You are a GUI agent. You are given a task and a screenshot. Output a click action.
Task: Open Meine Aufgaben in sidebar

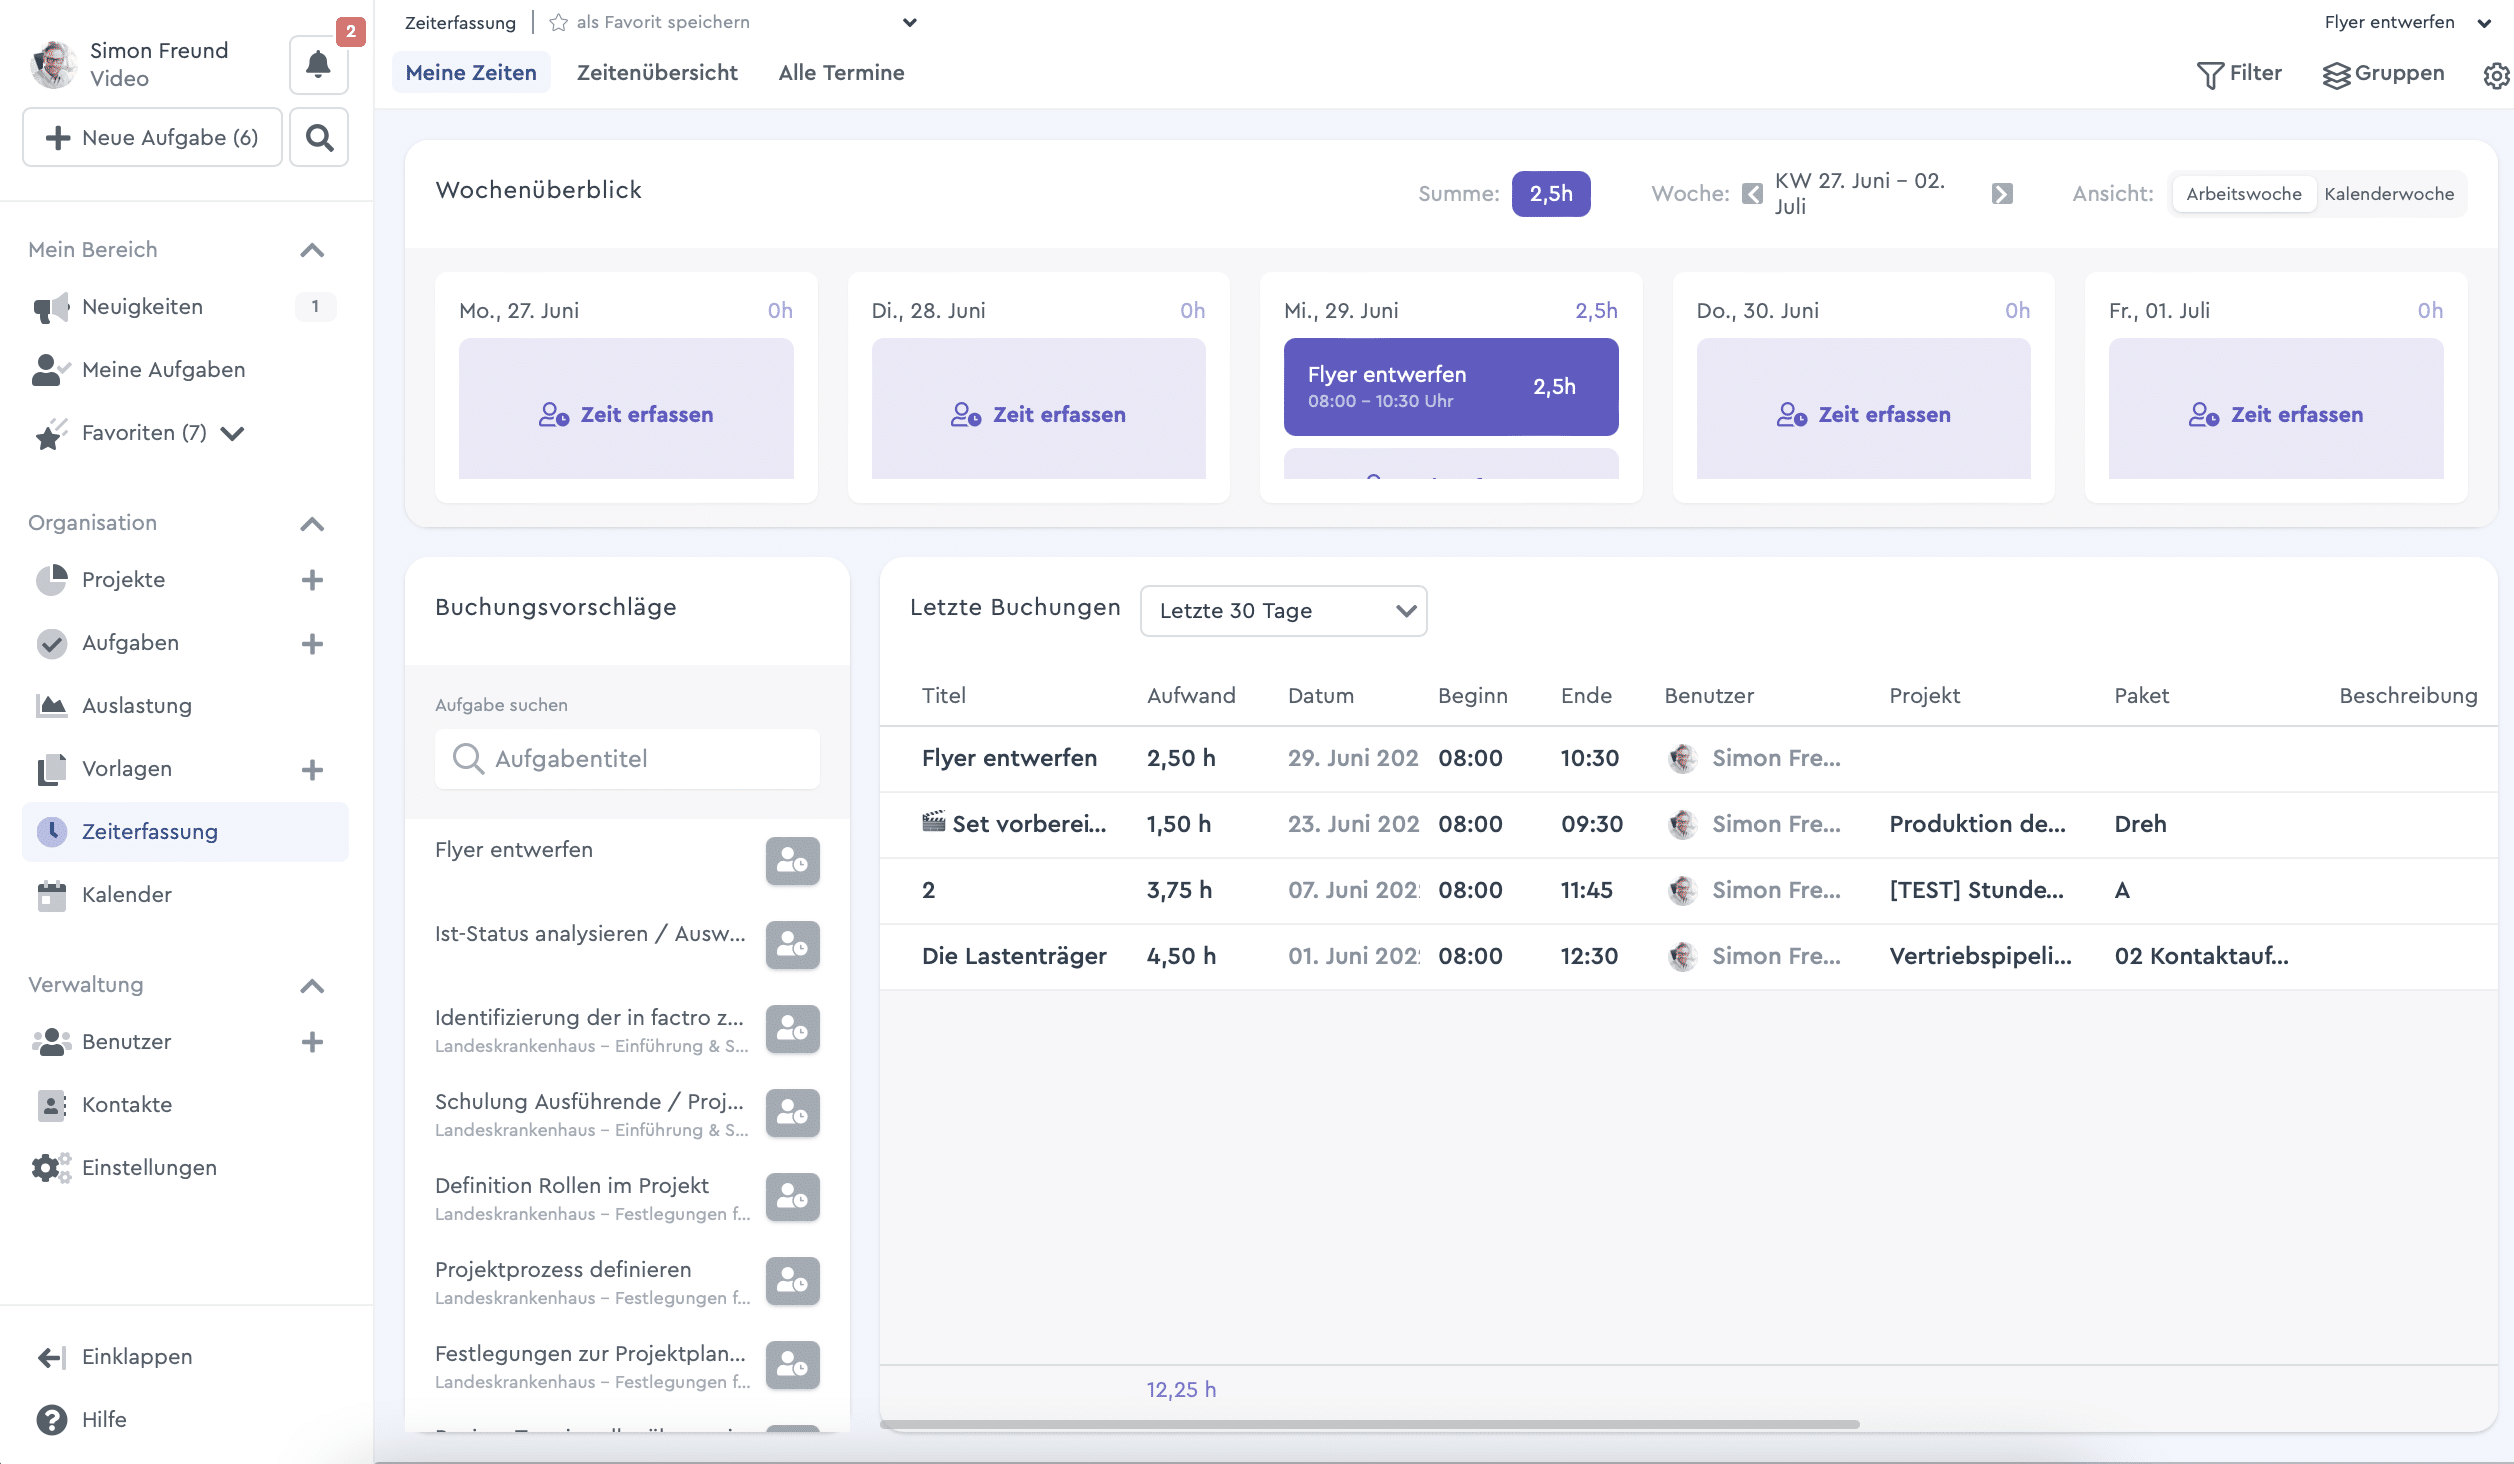tap(185, 370)
